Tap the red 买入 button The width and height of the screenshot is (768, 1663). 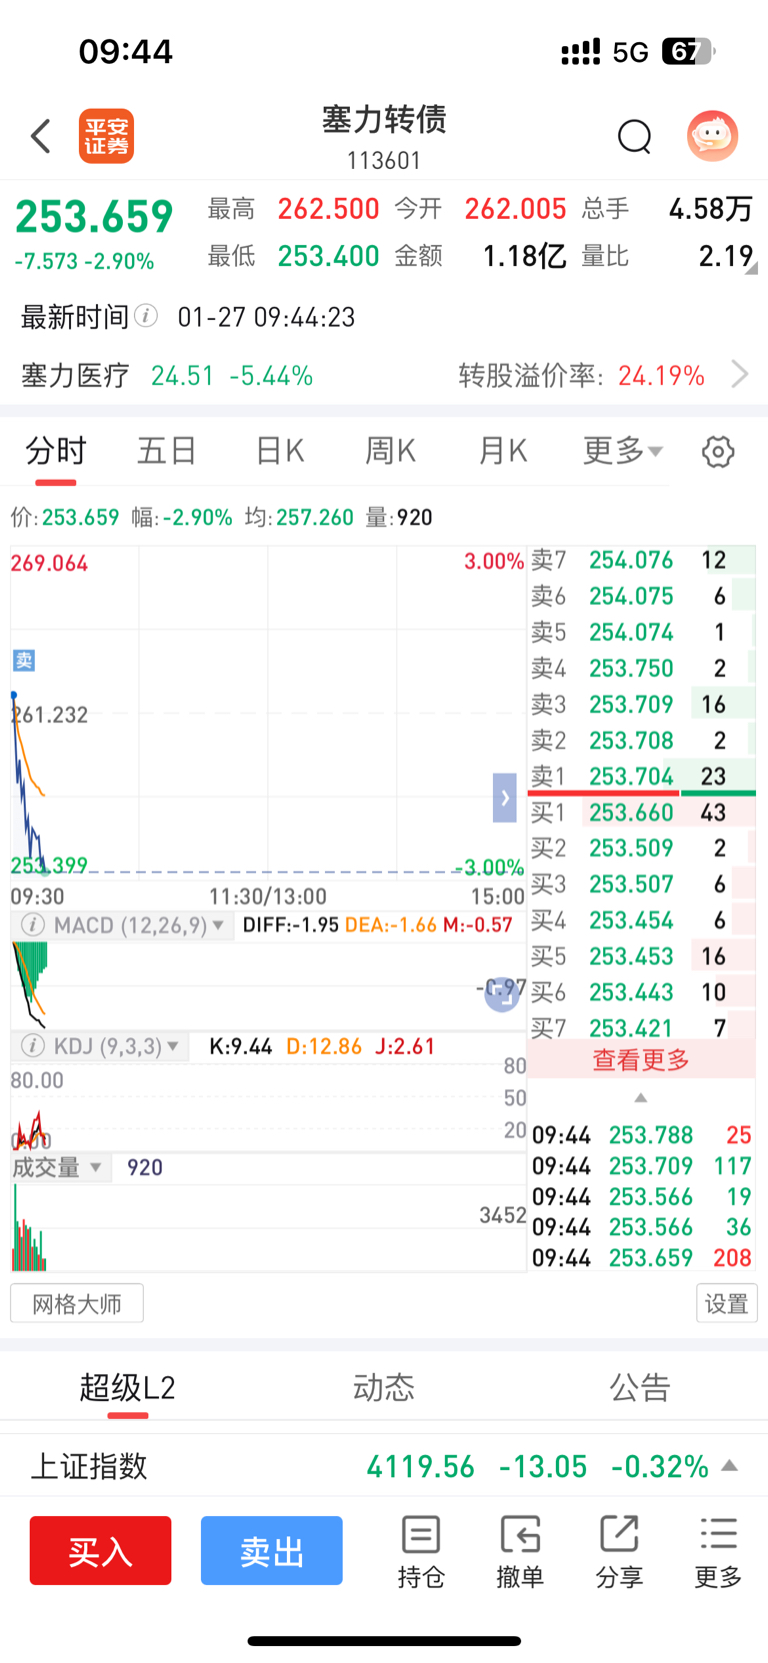pos(100,1550)
